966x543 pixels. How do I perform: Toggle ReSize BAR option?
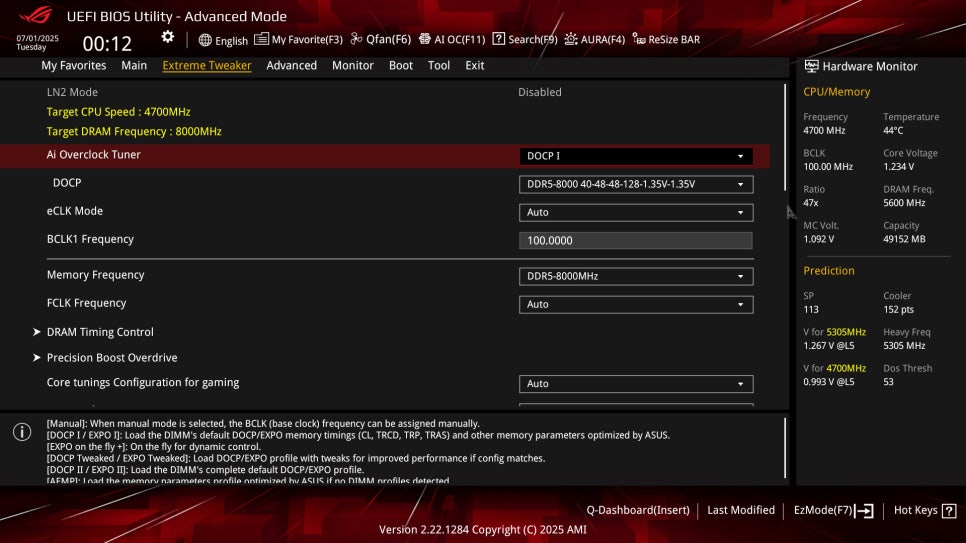pyautogui.click(x=666, y=39)
